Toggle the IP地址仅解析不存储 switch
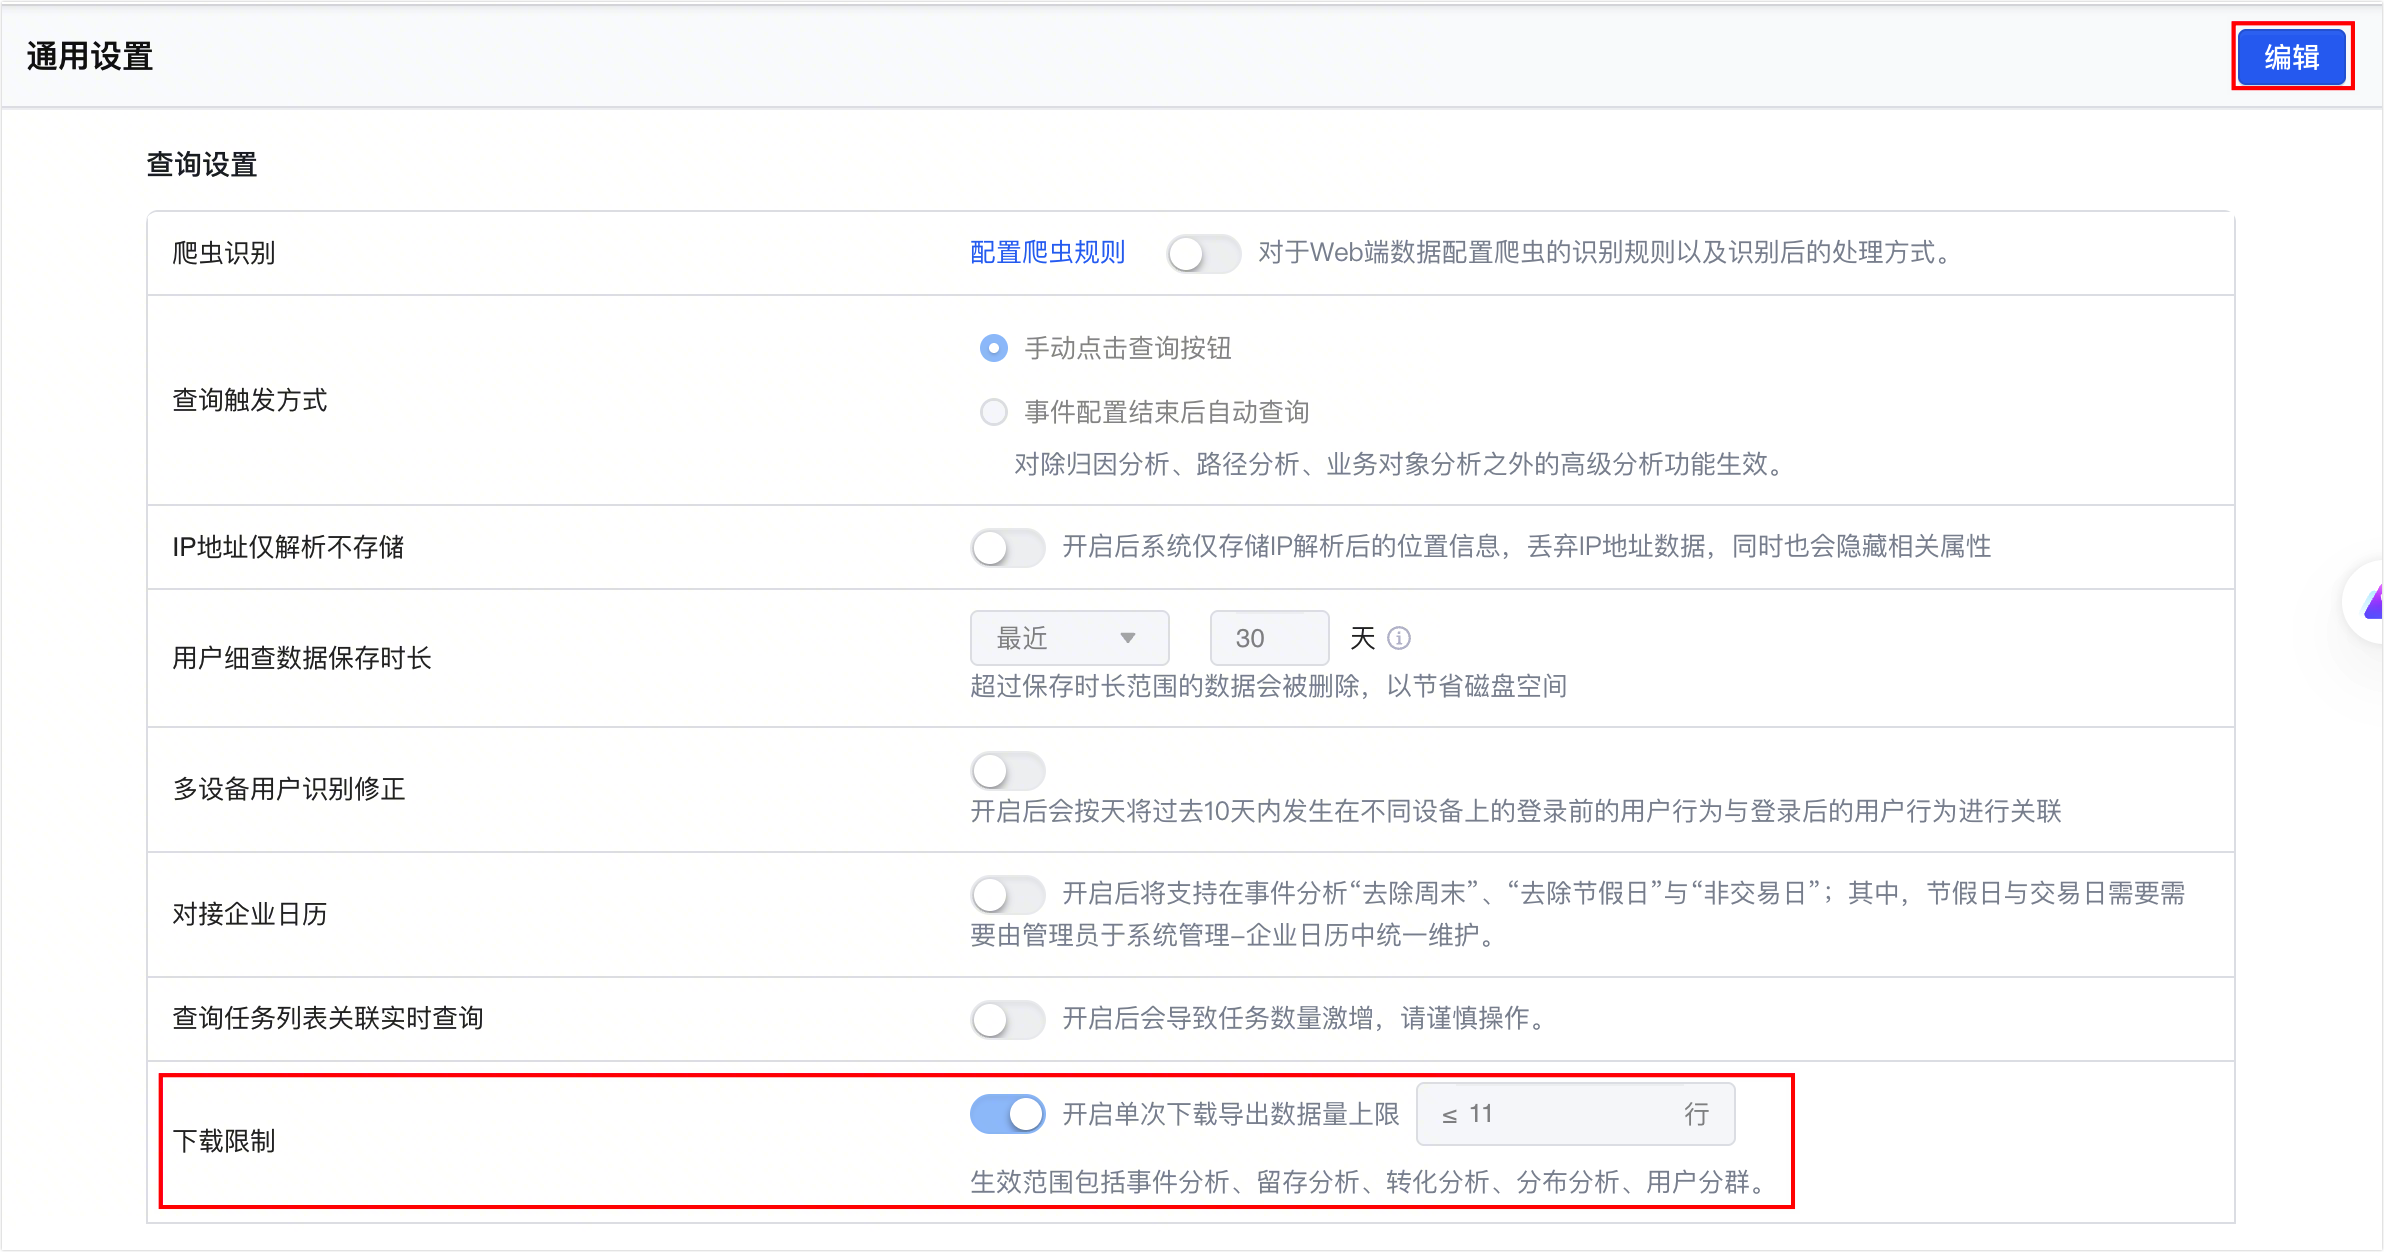This screenshot has width=2384, height=1252. click(1007, 547)
